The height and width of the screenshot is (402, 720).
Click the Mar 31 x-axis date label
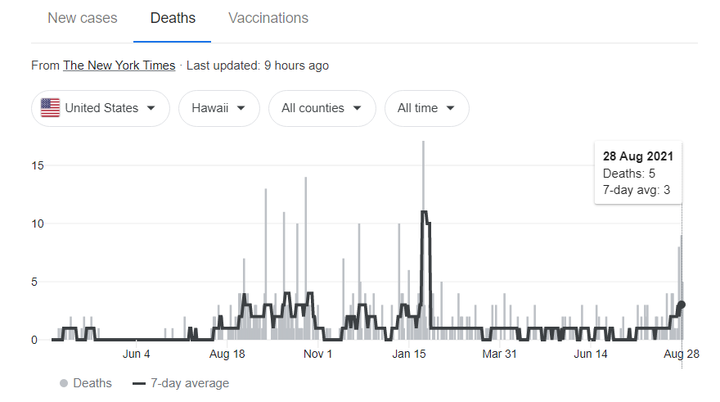(499, 354)
